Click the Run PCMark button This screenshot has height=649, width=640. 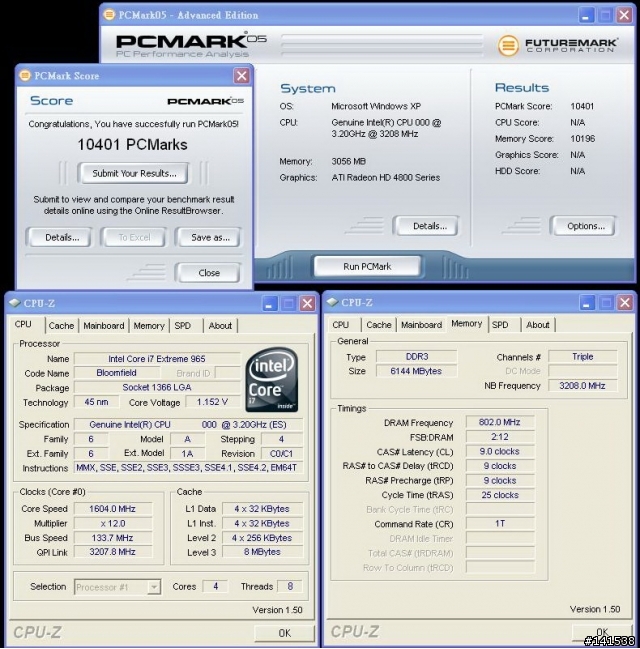pyautogui.click(x=367, y=267)
